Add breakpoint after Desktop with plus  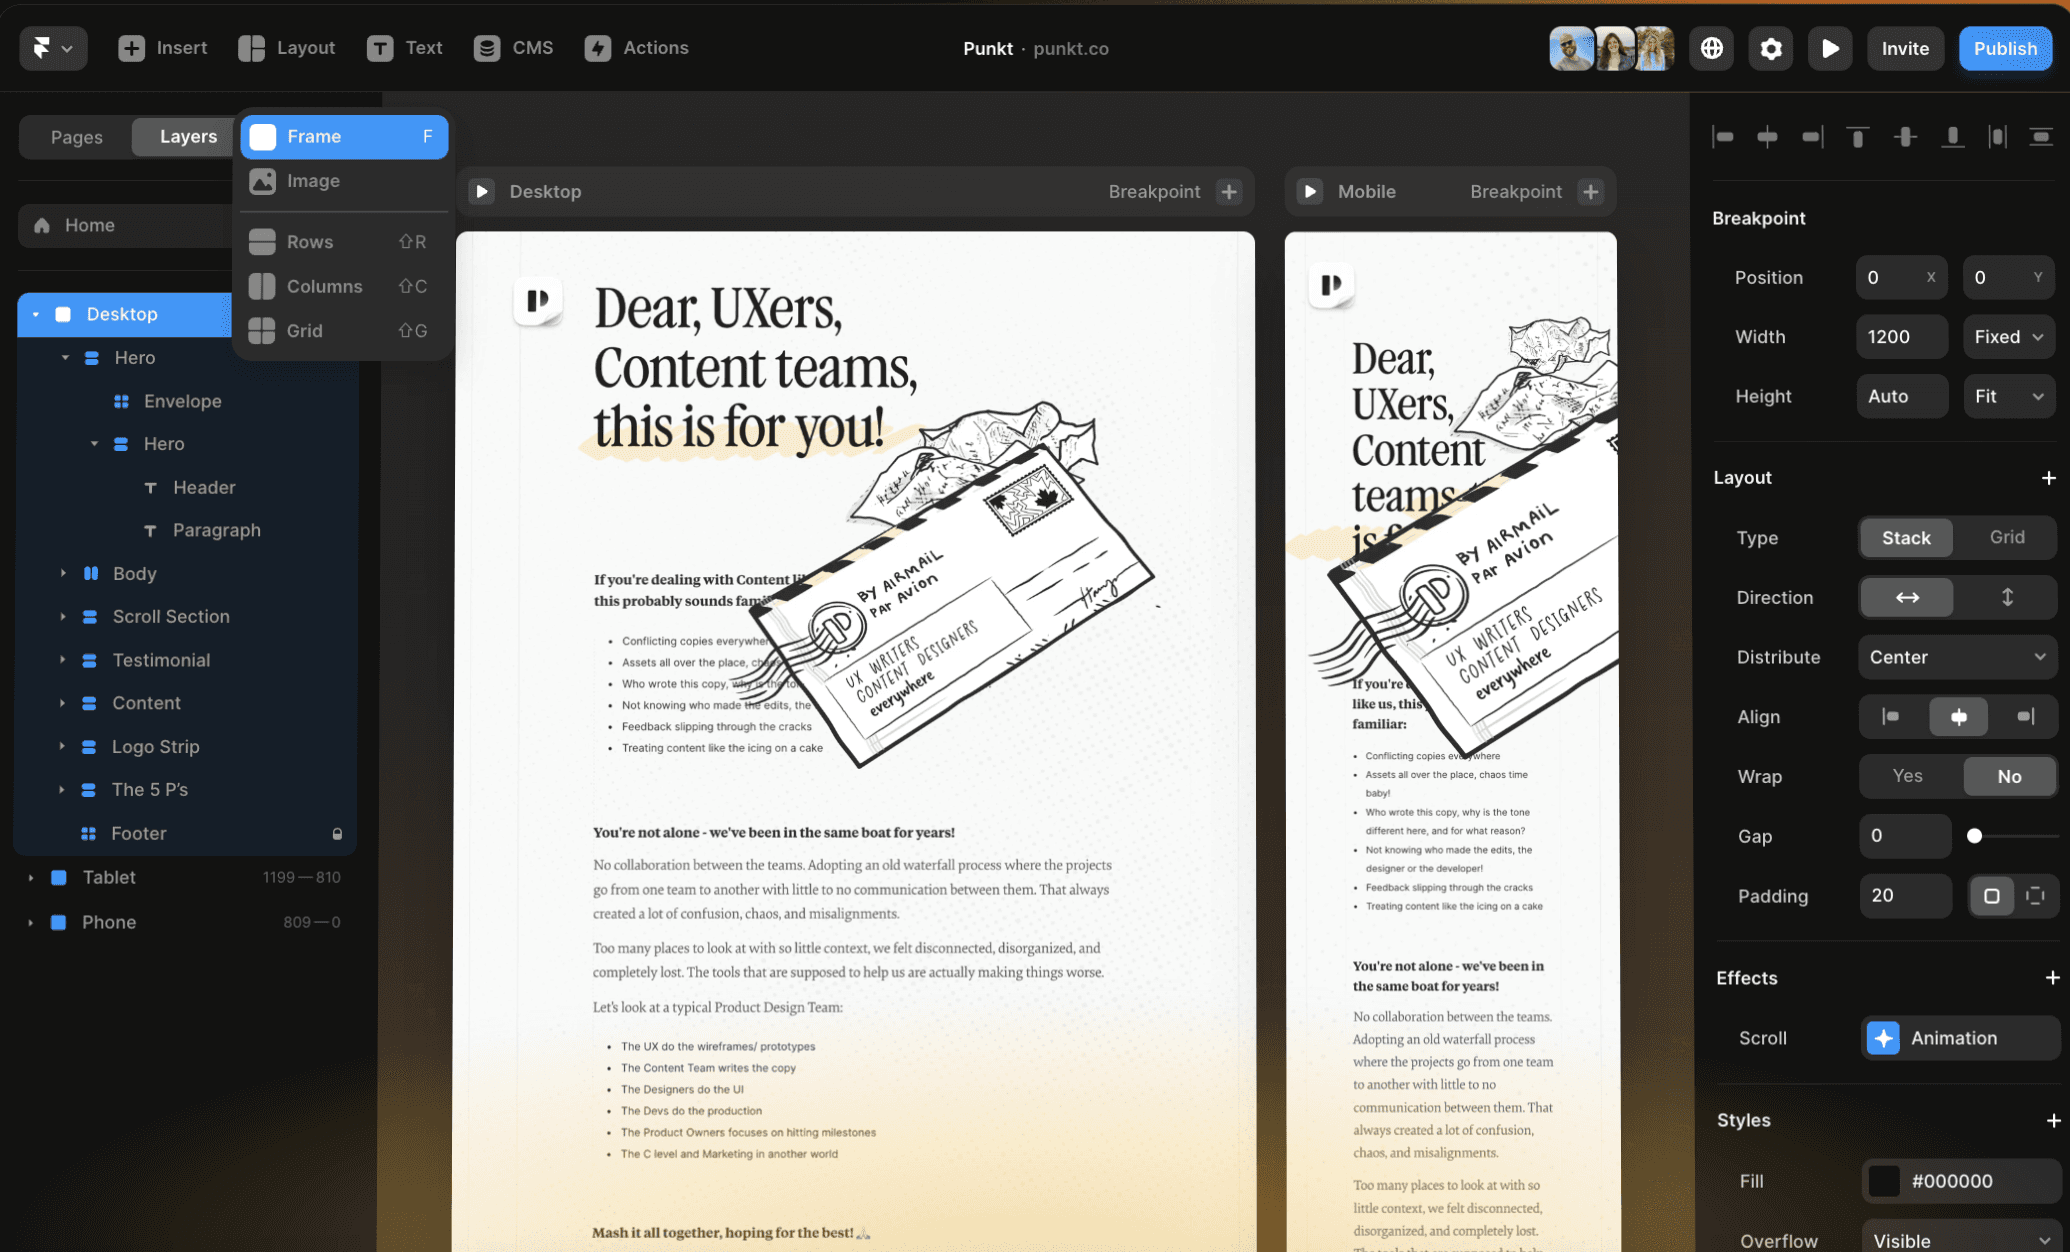[x=1229, y=191]
